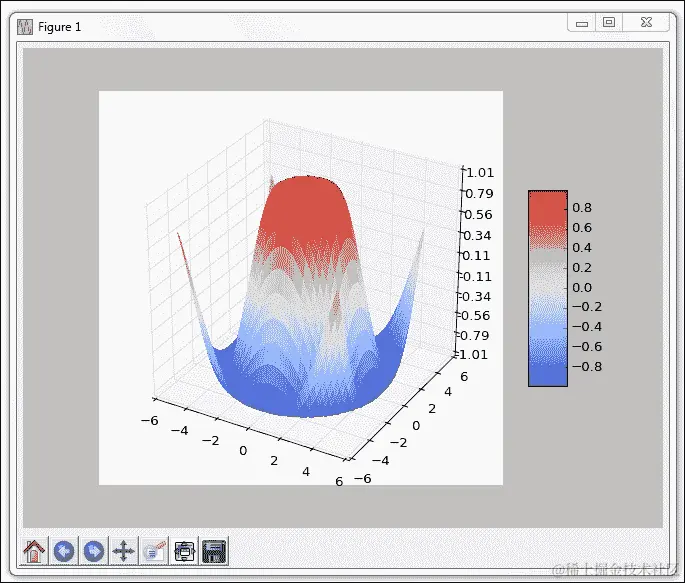Screen dimensions: 685x583
Task: Go back to previous view arrow
Action: coord(64,551)
